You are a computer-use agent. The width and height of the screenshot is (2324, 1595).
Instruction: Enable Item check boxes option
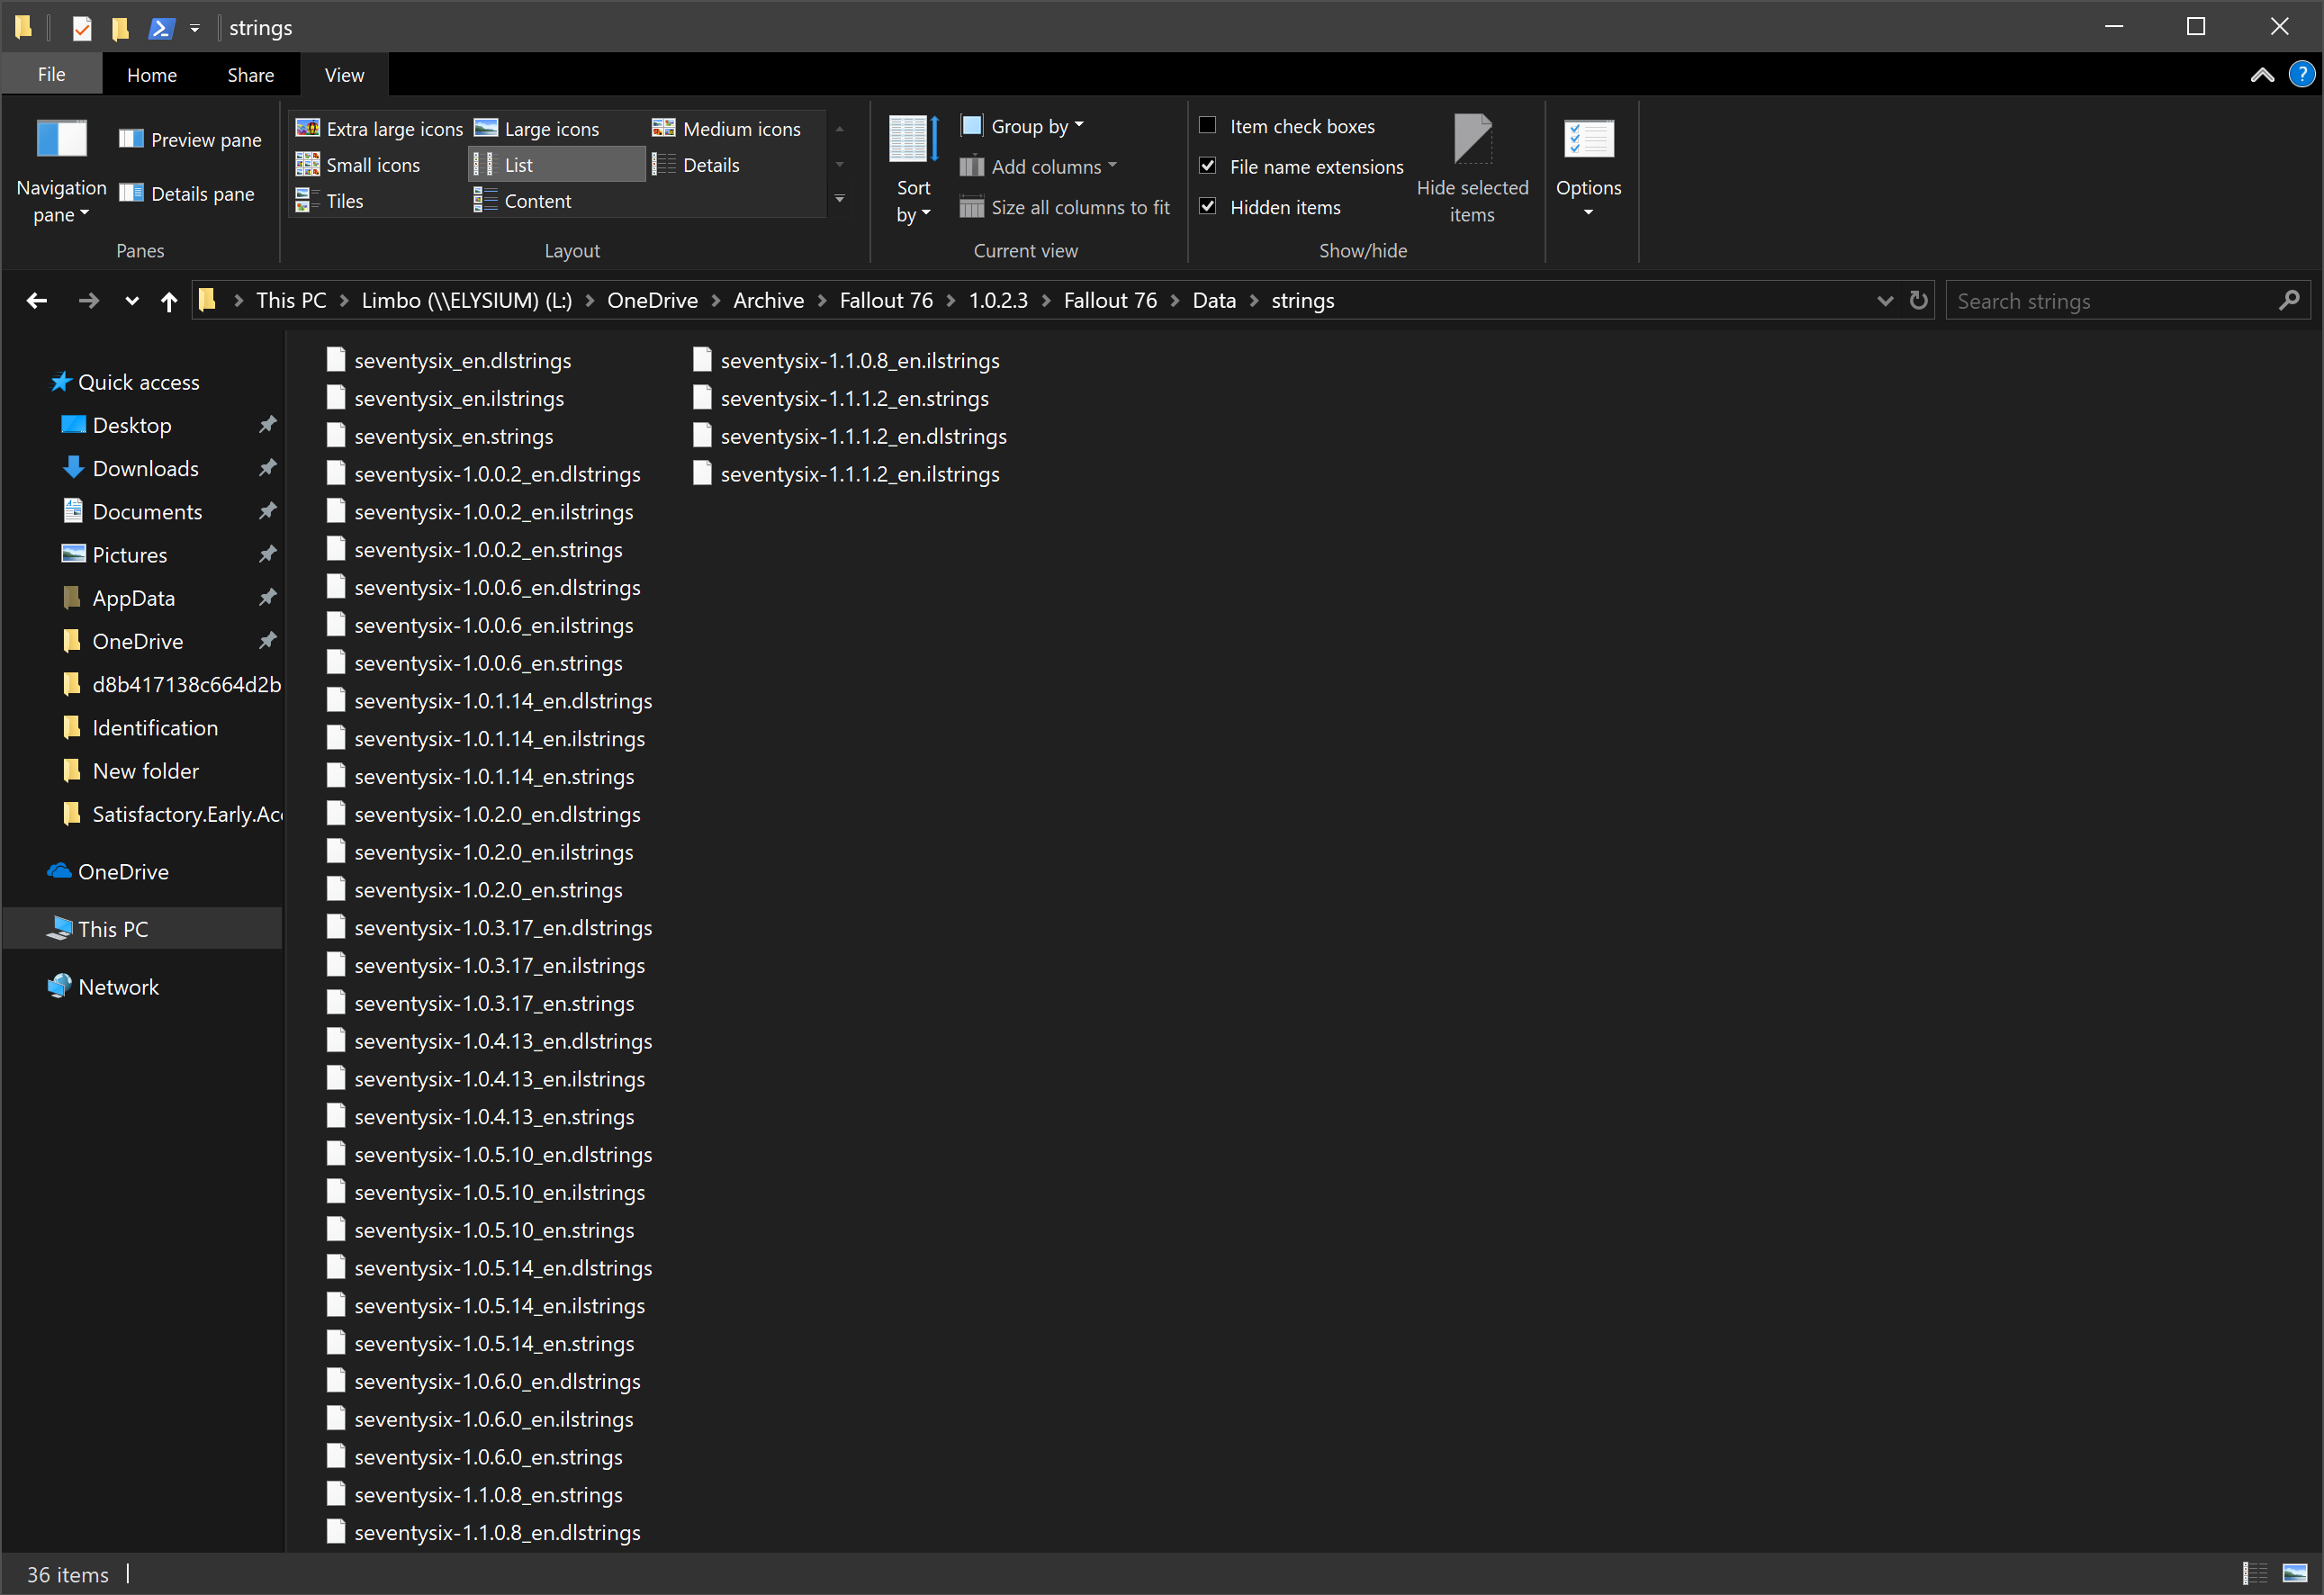1208,126
